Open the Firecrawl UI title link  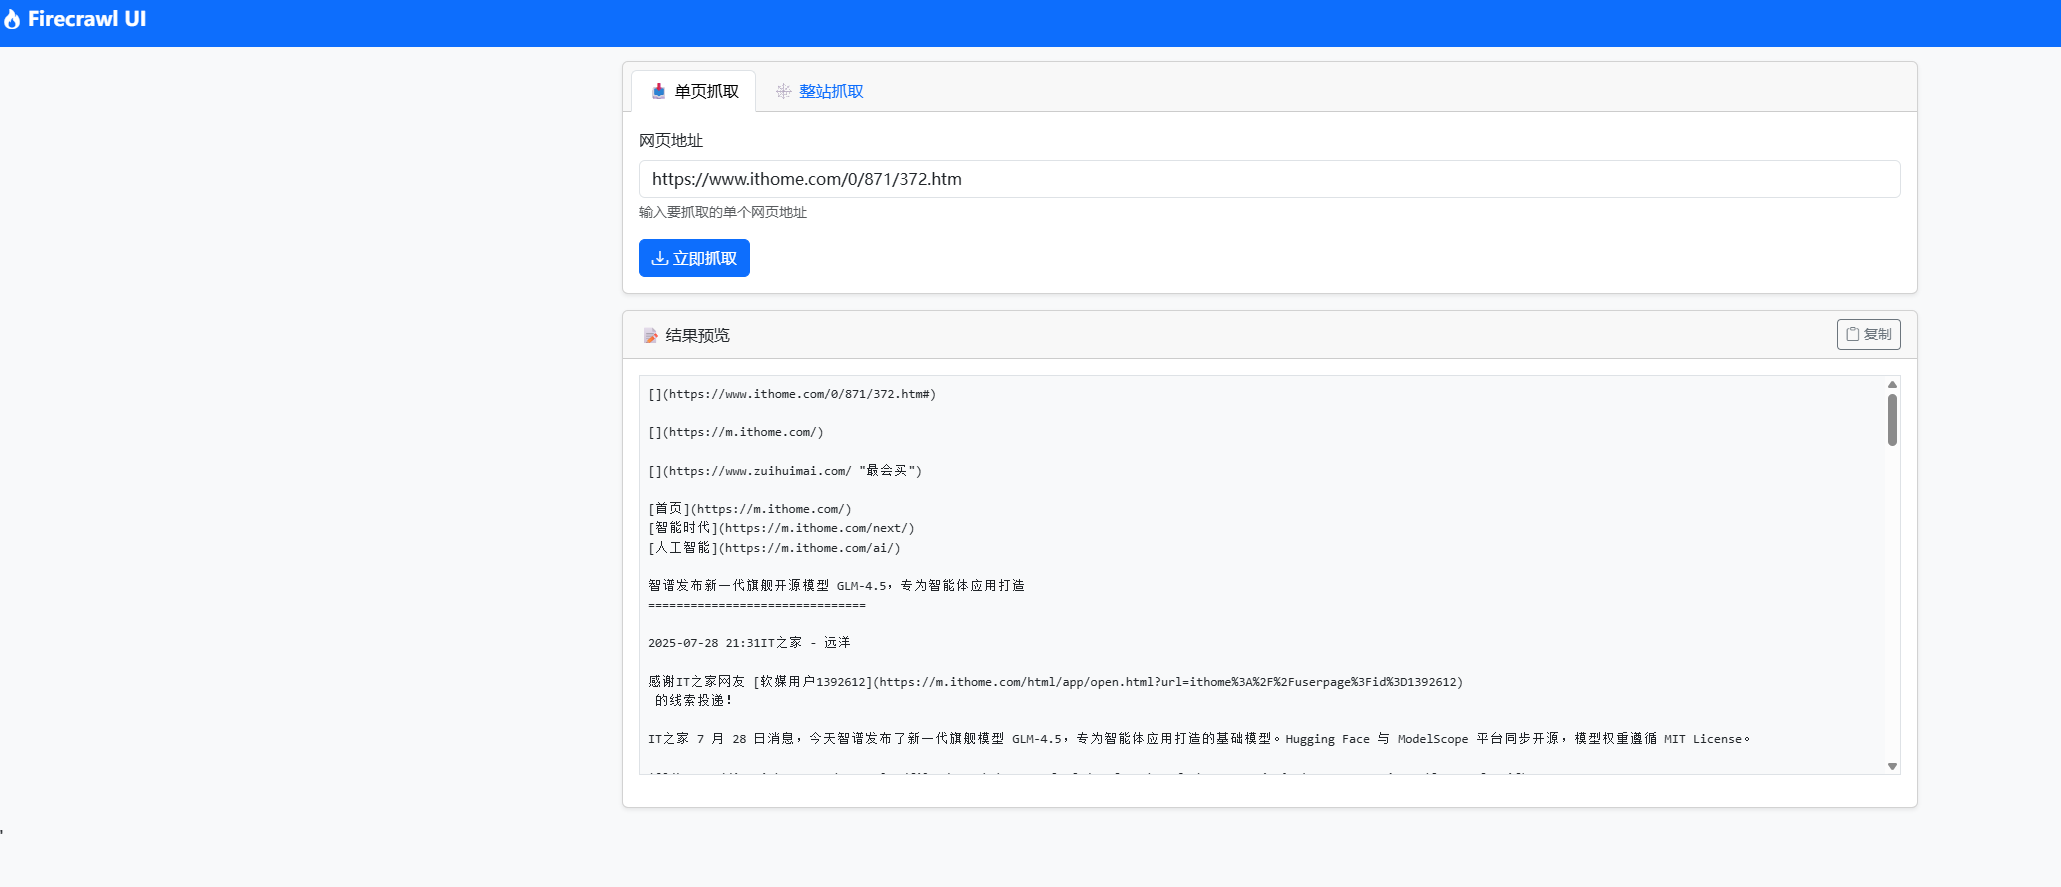[x=87, y=19]
